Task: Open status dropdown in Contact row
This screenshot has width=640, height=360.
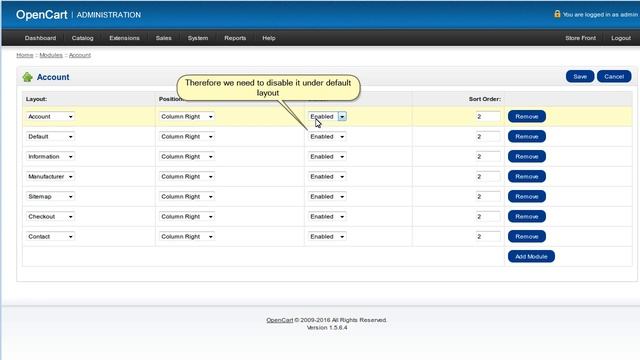Action: pos(327,236)
